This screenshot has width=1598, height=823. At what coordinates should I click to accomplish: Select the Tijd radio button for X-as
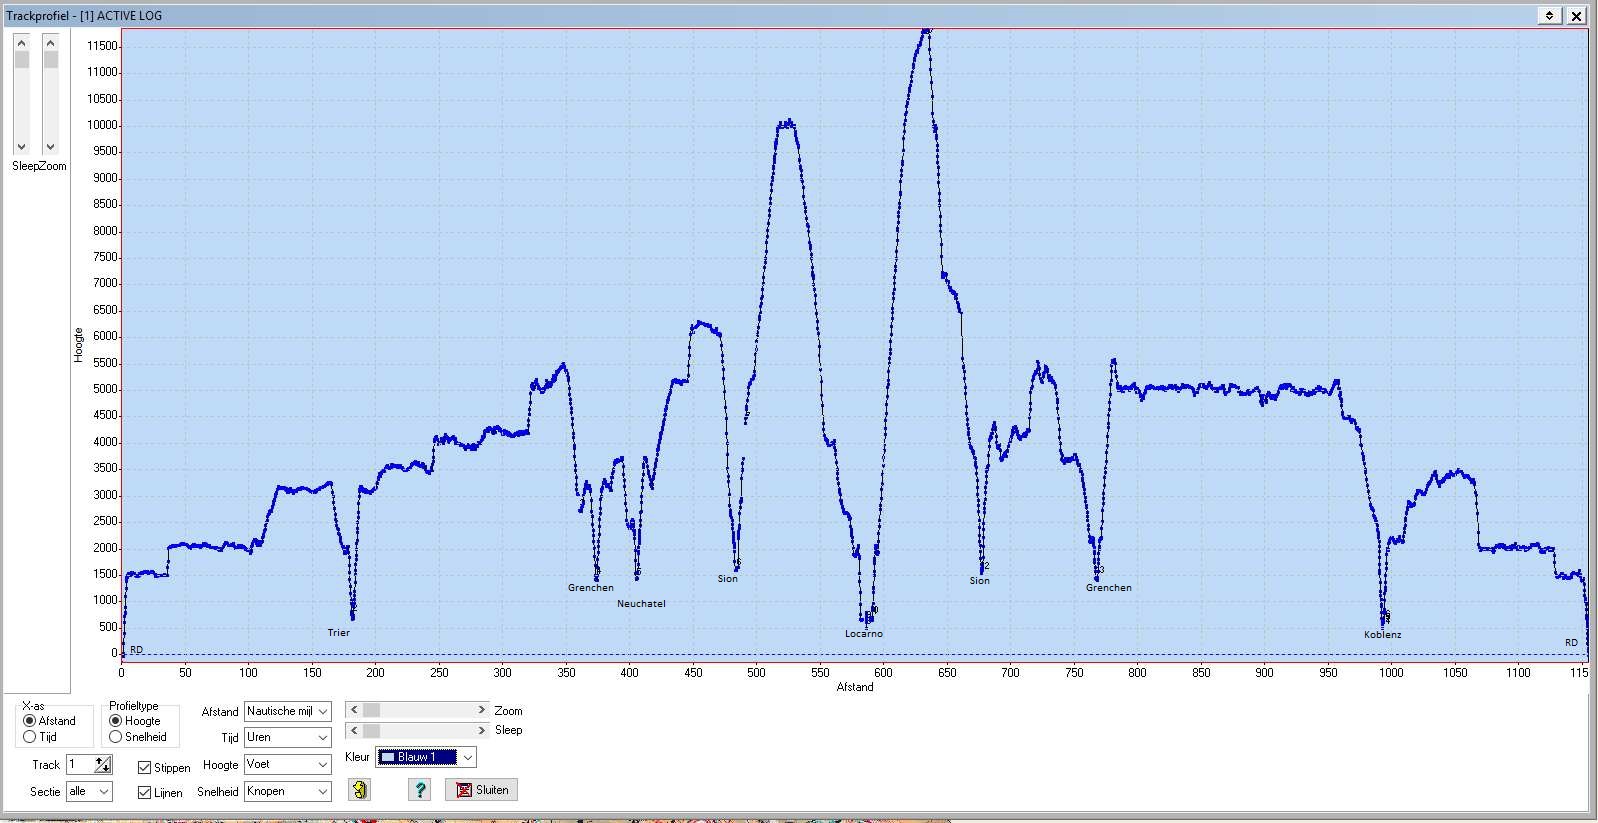(30, 737)
